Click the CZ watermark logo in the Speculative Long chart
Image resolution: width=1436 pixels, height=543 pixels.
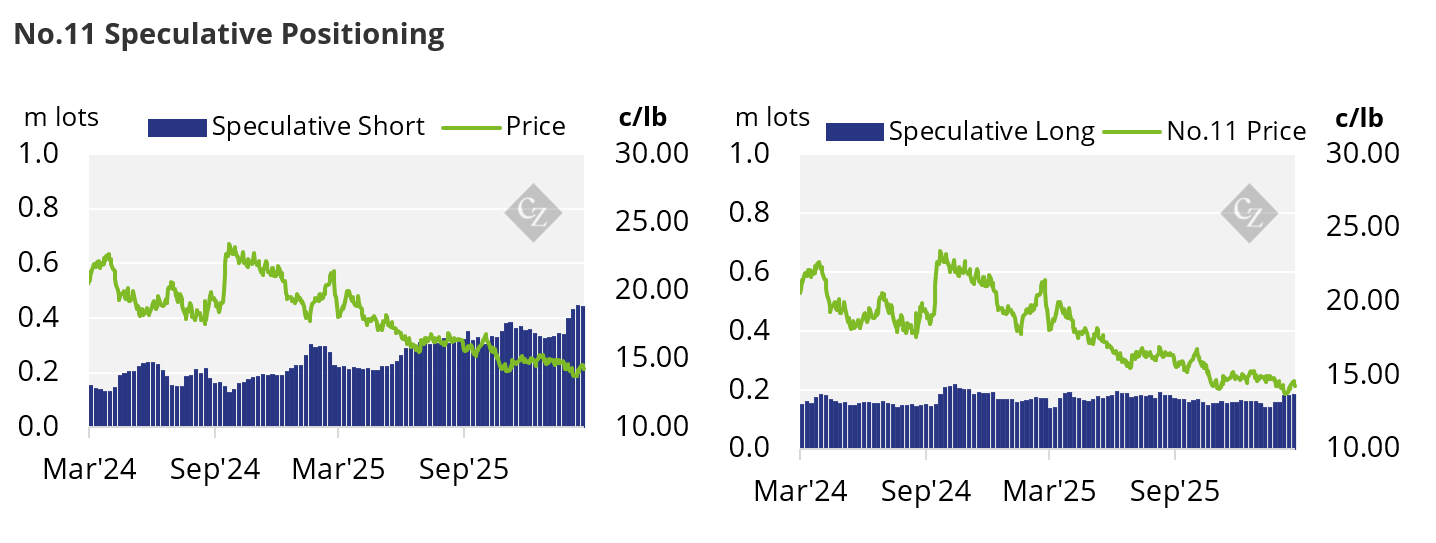(1250, 213)
